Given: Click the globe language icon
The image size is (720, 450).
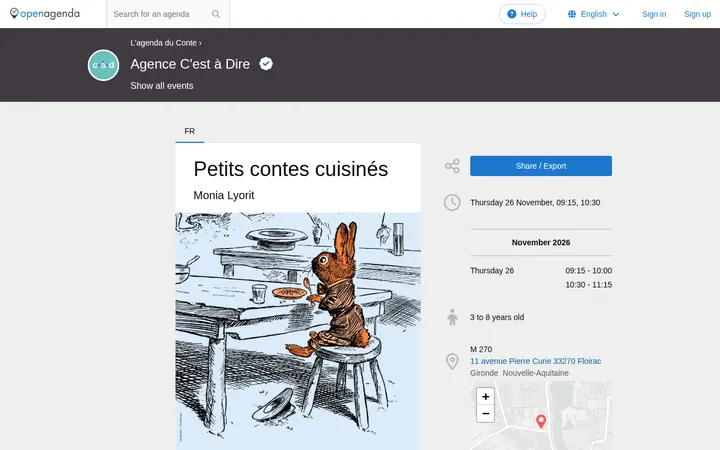Looking at the screenshot, I should (572, 14).
